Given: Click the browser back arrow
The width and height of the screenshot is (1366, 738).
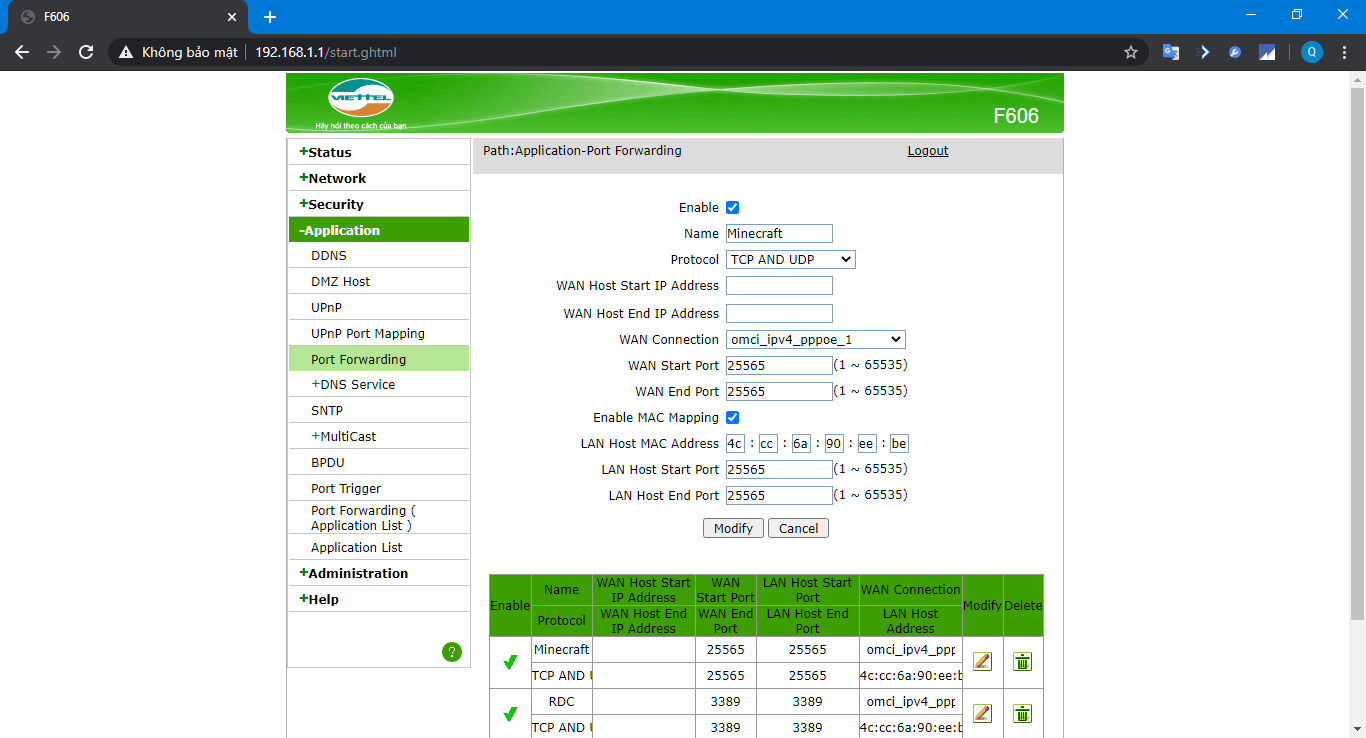Looking at the screenshot, I should tap(22, 52).
